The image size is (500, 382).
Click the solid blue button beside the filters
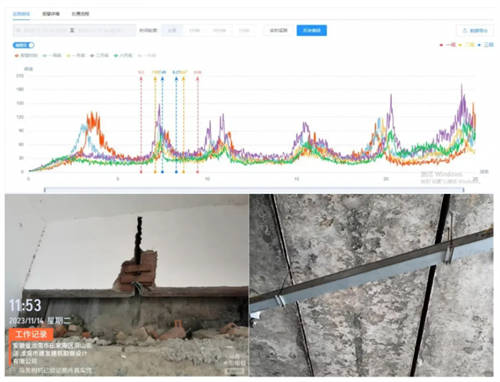pos(312,30)
